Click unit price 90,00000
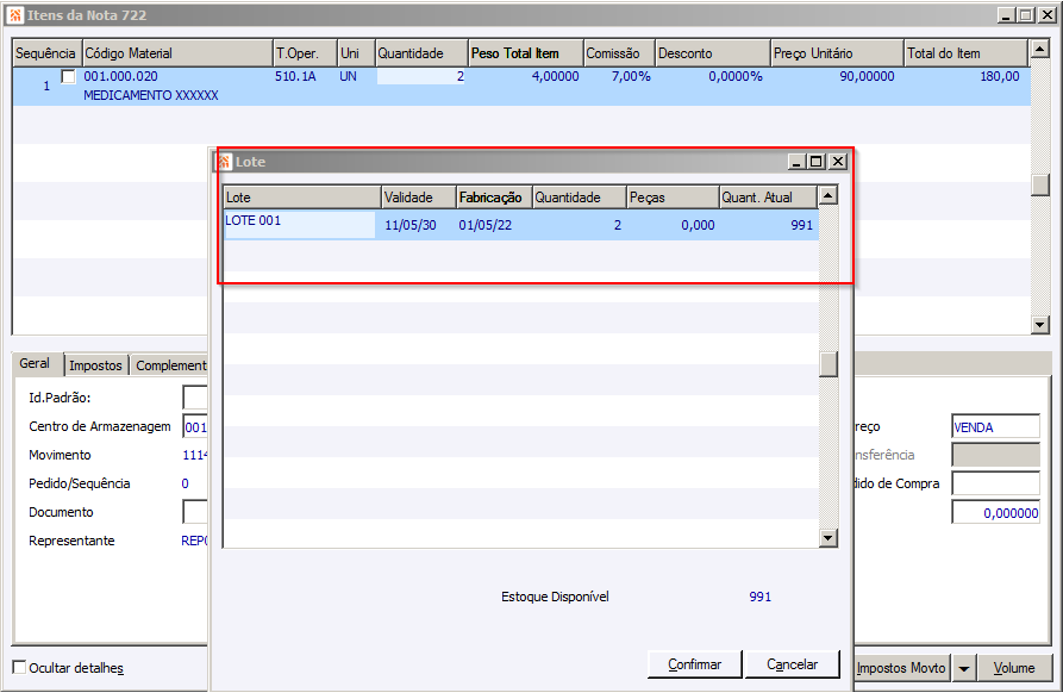1064x693 pixels. (867, 77)
